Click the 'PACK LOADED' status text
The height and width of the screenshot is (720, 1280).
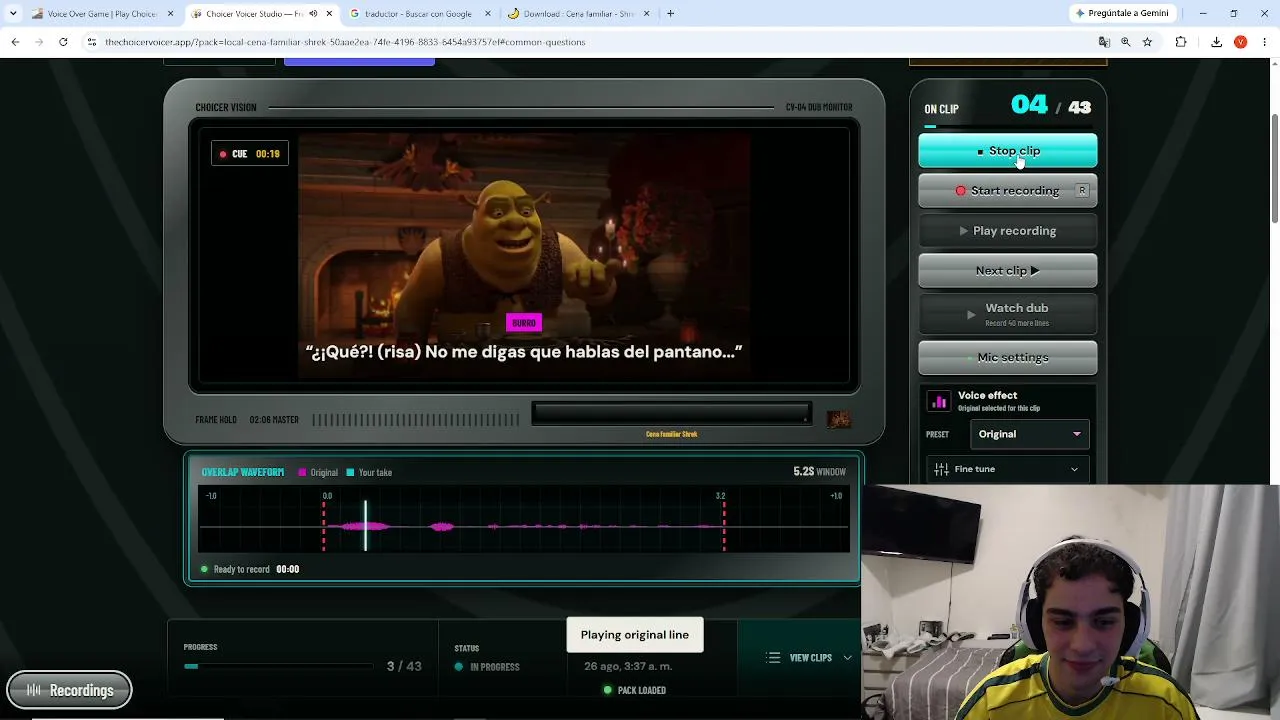click(x=641, y=690)
